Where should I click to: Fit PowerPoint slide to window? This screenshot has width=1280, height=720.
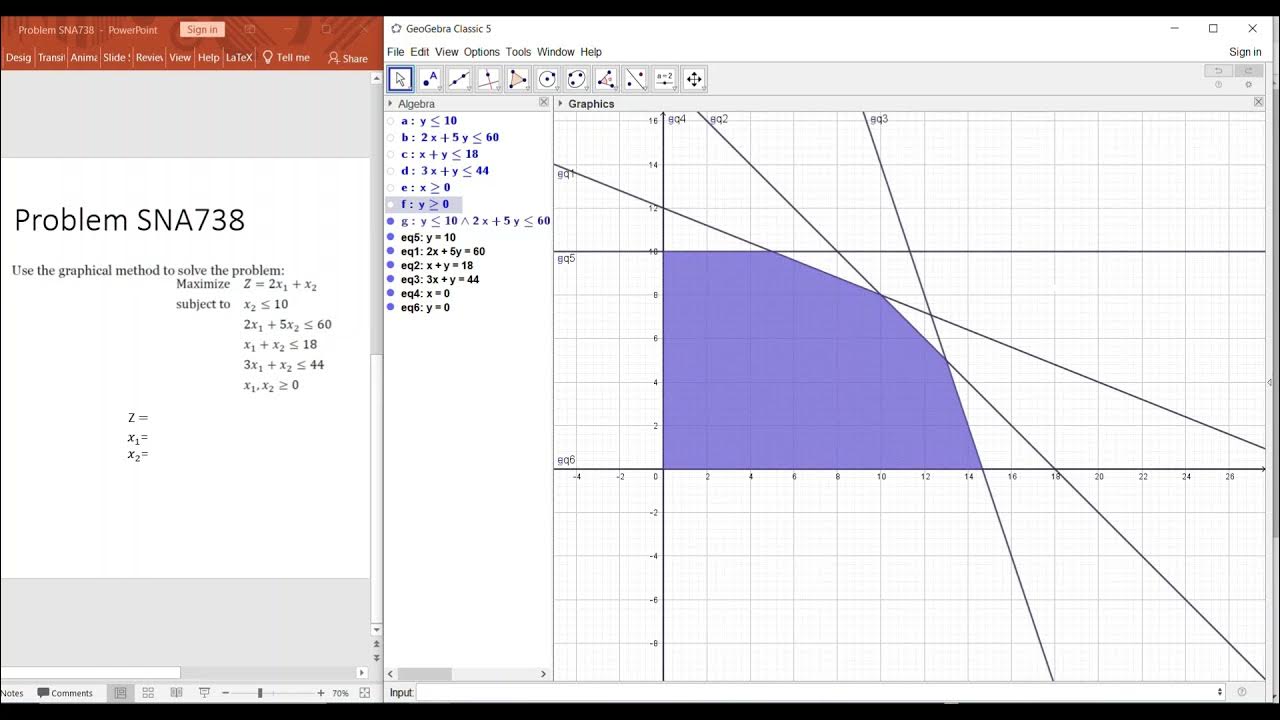point(364,693)
